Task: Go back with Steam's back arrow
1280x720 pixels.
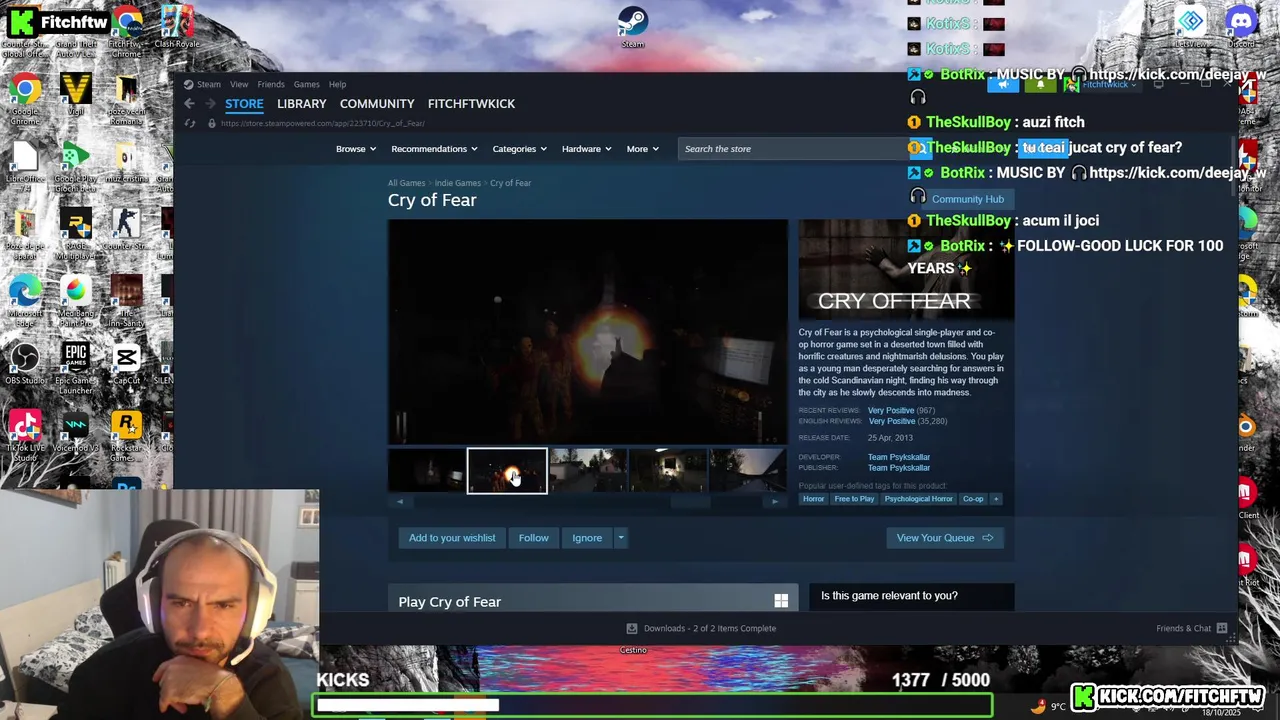Action: point(189,104)
